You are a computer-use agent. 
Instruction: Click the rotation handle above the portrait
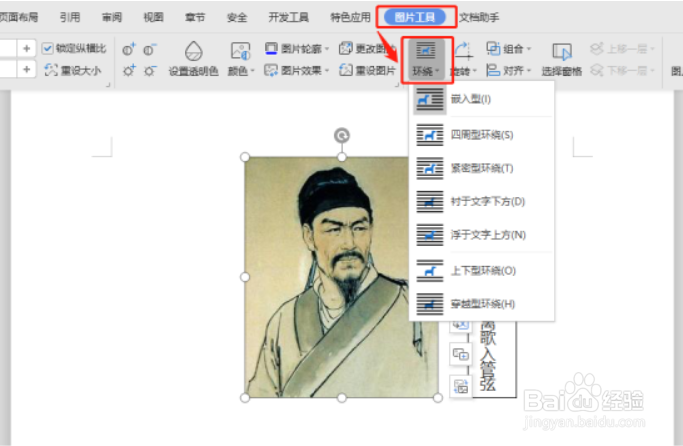[x=342, y=135]
